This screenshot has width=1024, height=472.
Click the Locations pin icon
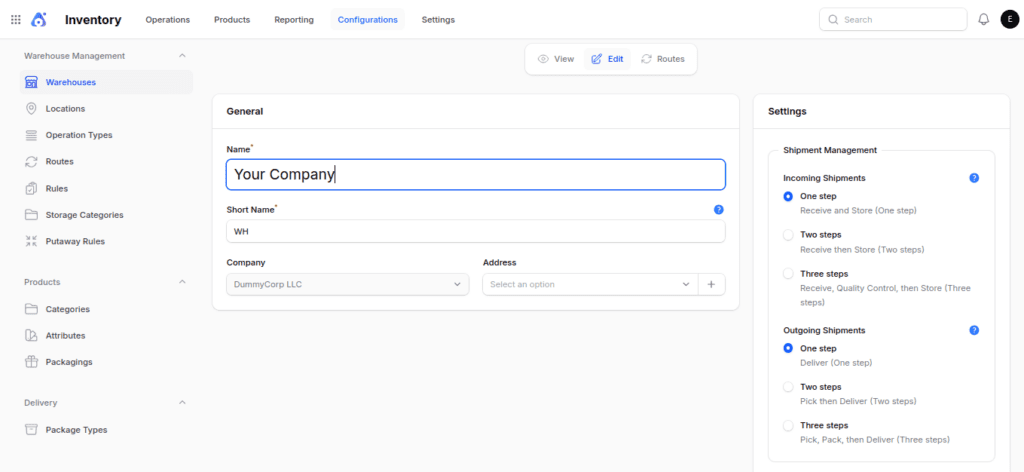click(x=31, y=108)
